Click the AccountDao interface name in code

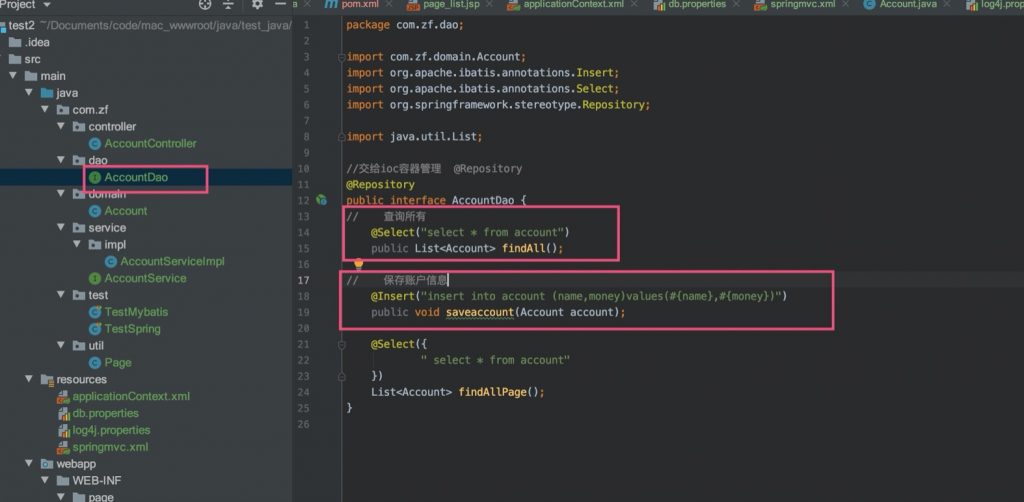coord(483,200)
